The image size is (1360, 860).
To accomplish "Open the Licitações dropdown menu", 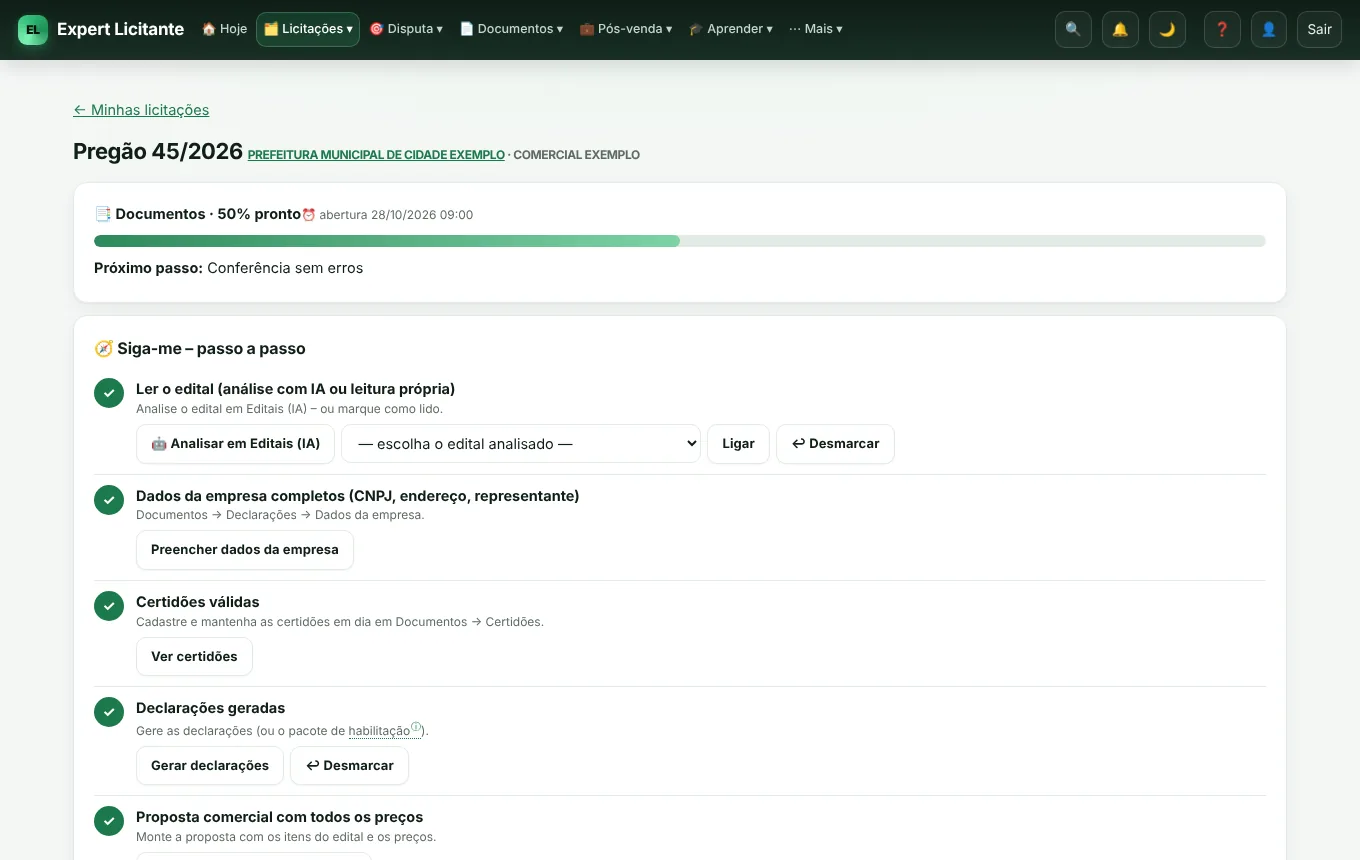I will (308, 29).
